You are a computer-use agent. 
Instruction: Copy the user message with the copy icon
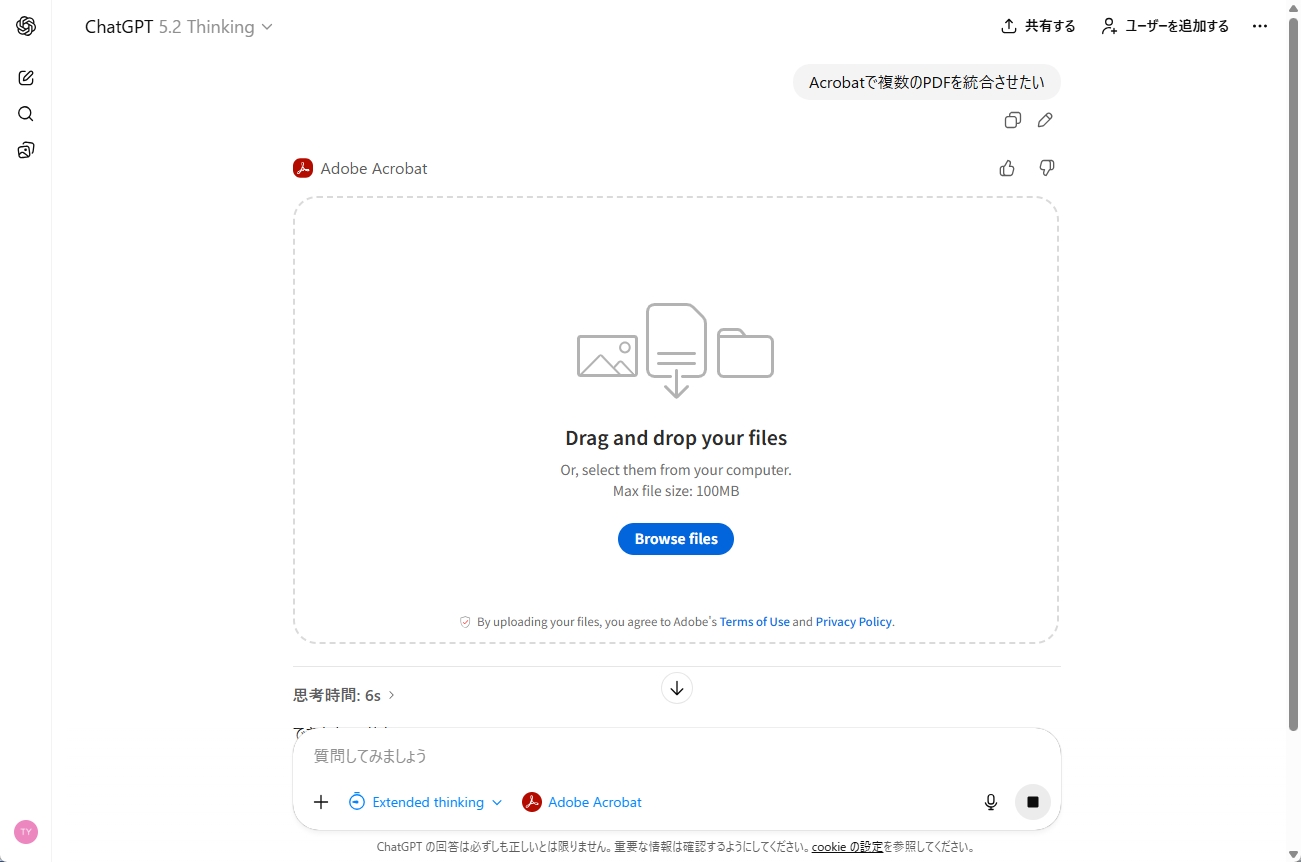coord(1012,120)
